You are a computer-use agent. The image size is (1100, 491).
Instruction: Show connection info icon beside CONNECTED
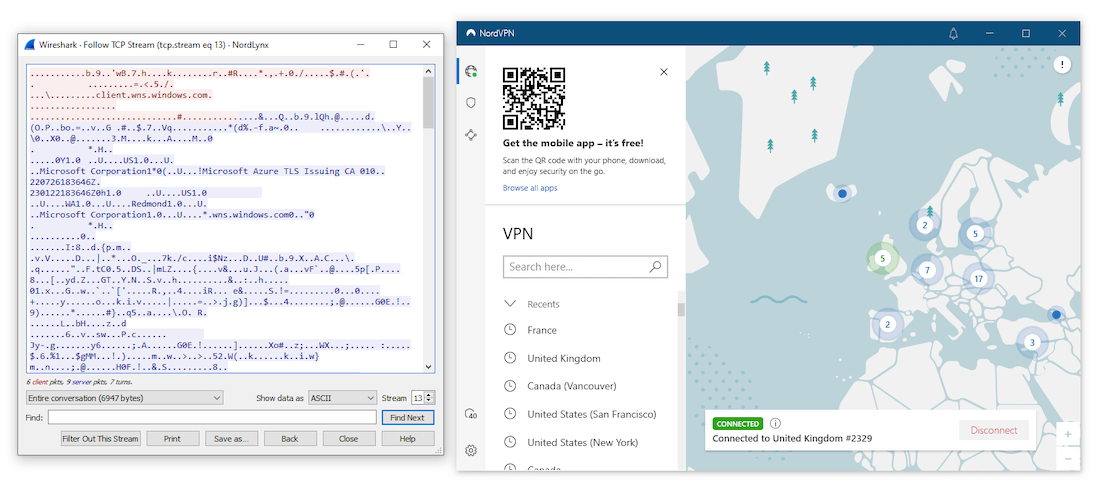[775, 424]
